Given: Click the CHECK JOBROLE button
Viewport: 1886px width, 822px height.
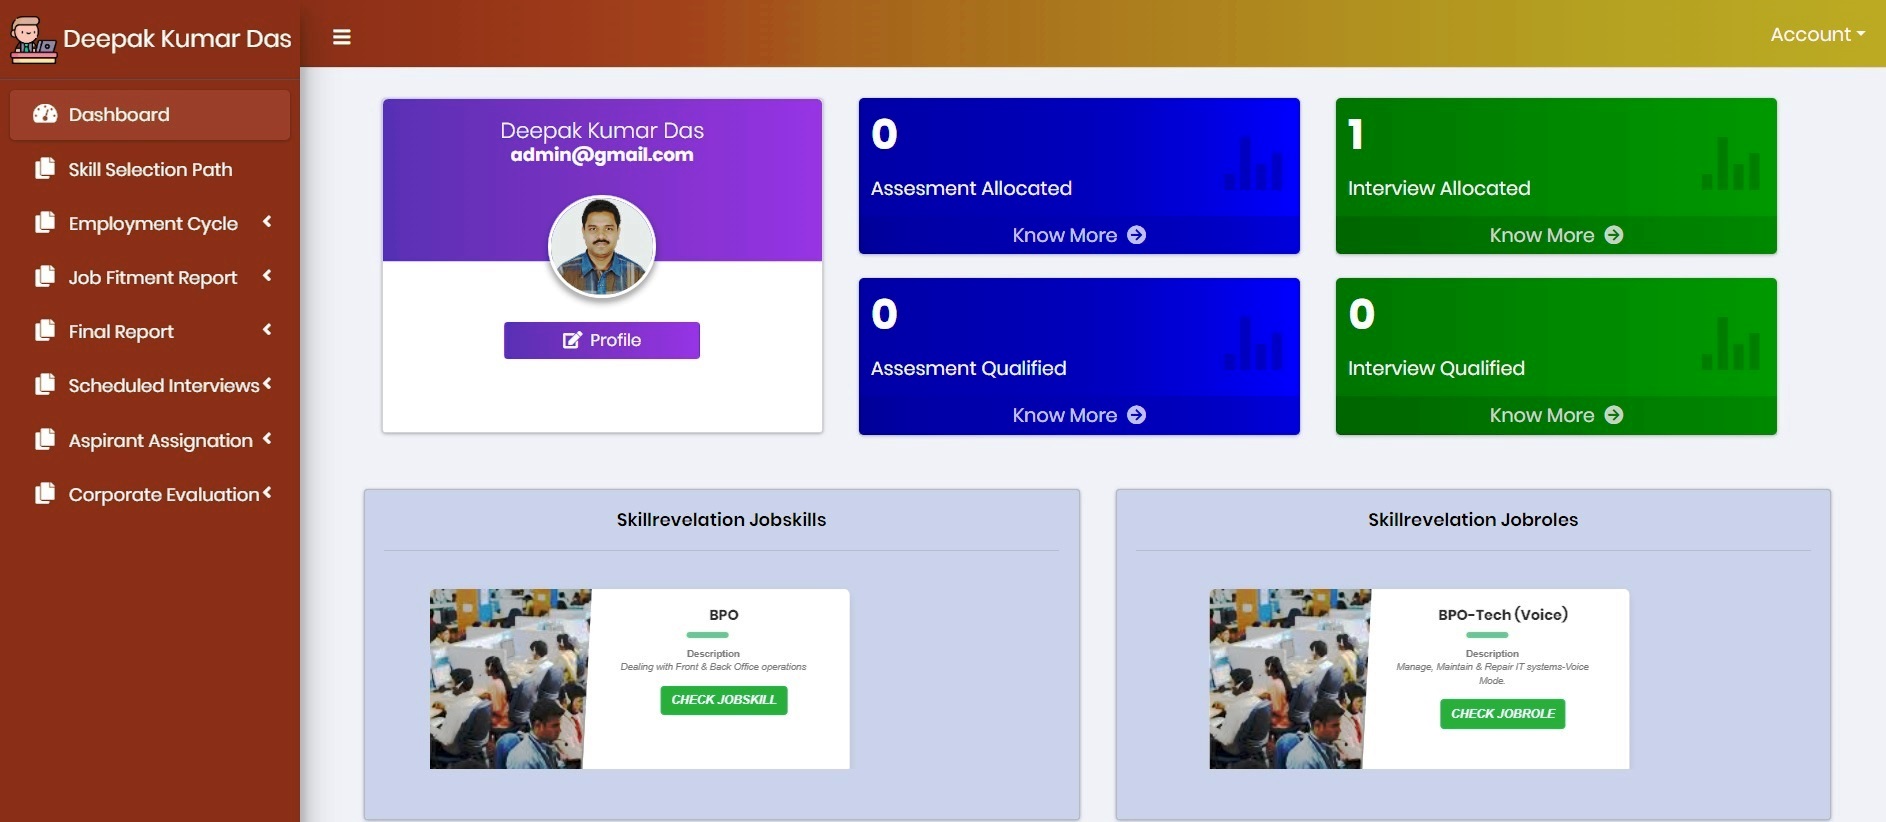Looking at the screenshot, I should [x=1503, y=714].
